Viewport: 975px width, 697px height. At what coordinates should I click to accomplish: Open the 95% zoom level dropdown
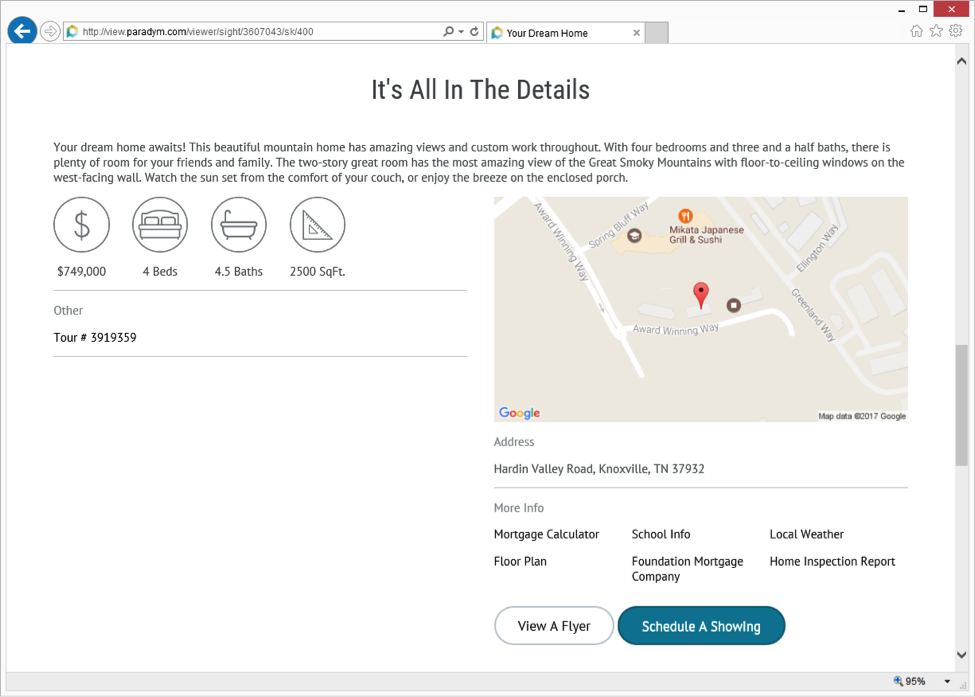(947, 681)
